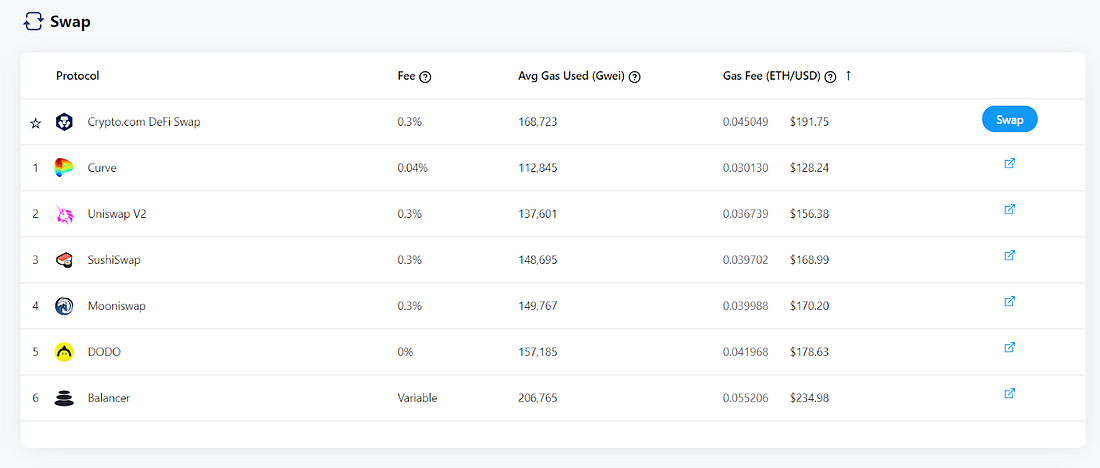
Task: Click the Crypto.com DeFi Swap logo
Action: (65, 121)
